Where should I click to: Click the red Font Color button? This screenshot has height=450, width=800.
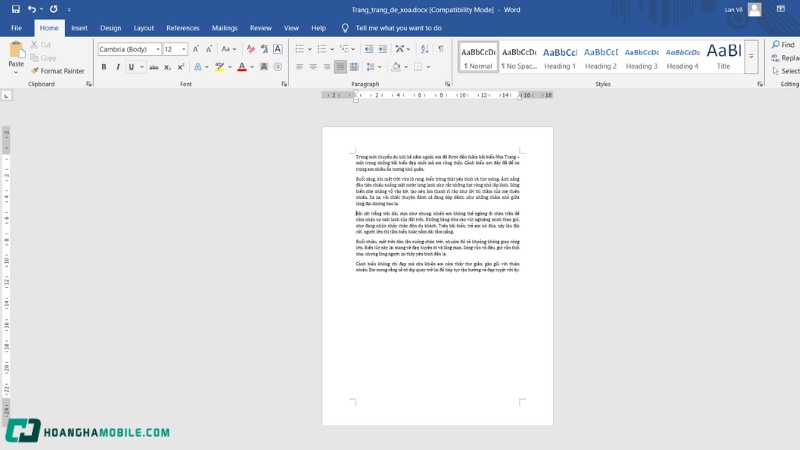242,67
